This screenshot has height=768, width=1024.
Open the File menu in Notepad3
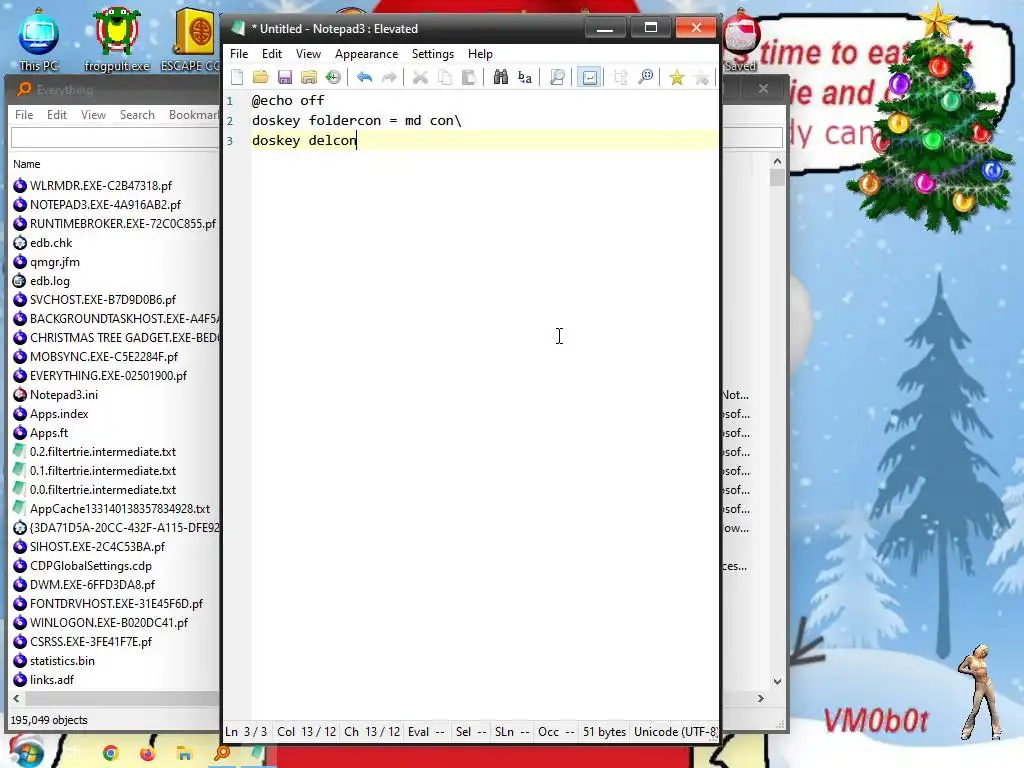[239, 54]
